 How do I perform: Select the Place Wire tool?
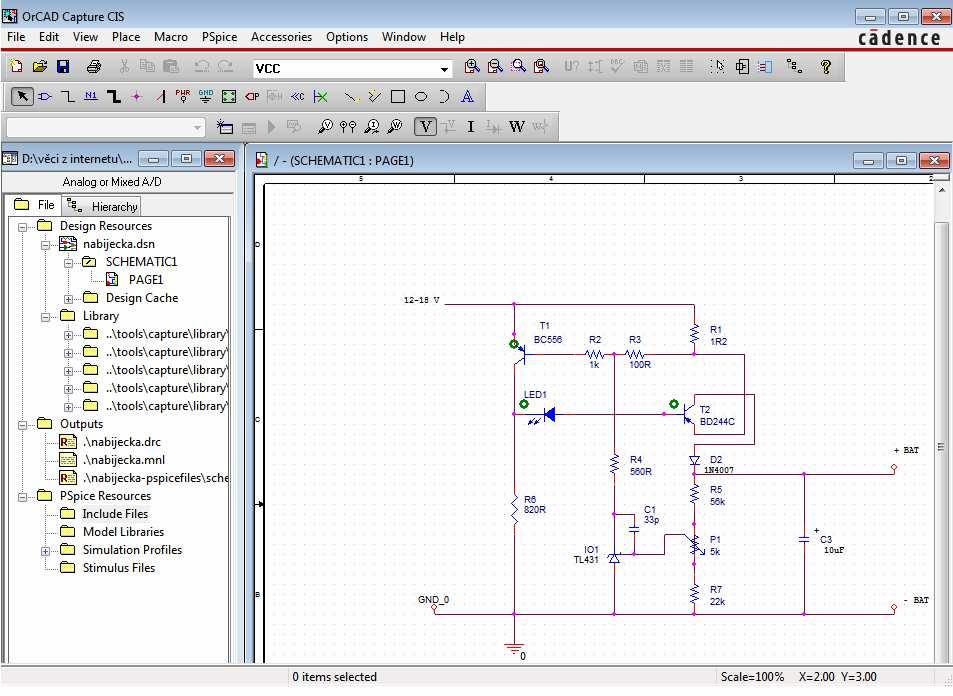[68, 97]
